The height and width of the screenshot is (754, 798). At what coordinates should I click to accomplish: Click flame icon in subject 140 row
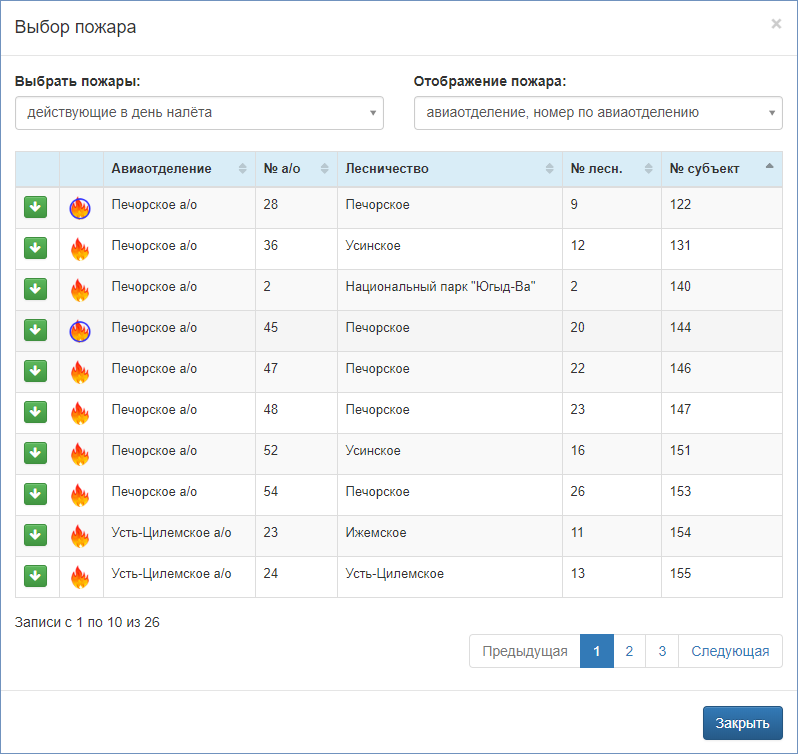[x=80, y=290]
